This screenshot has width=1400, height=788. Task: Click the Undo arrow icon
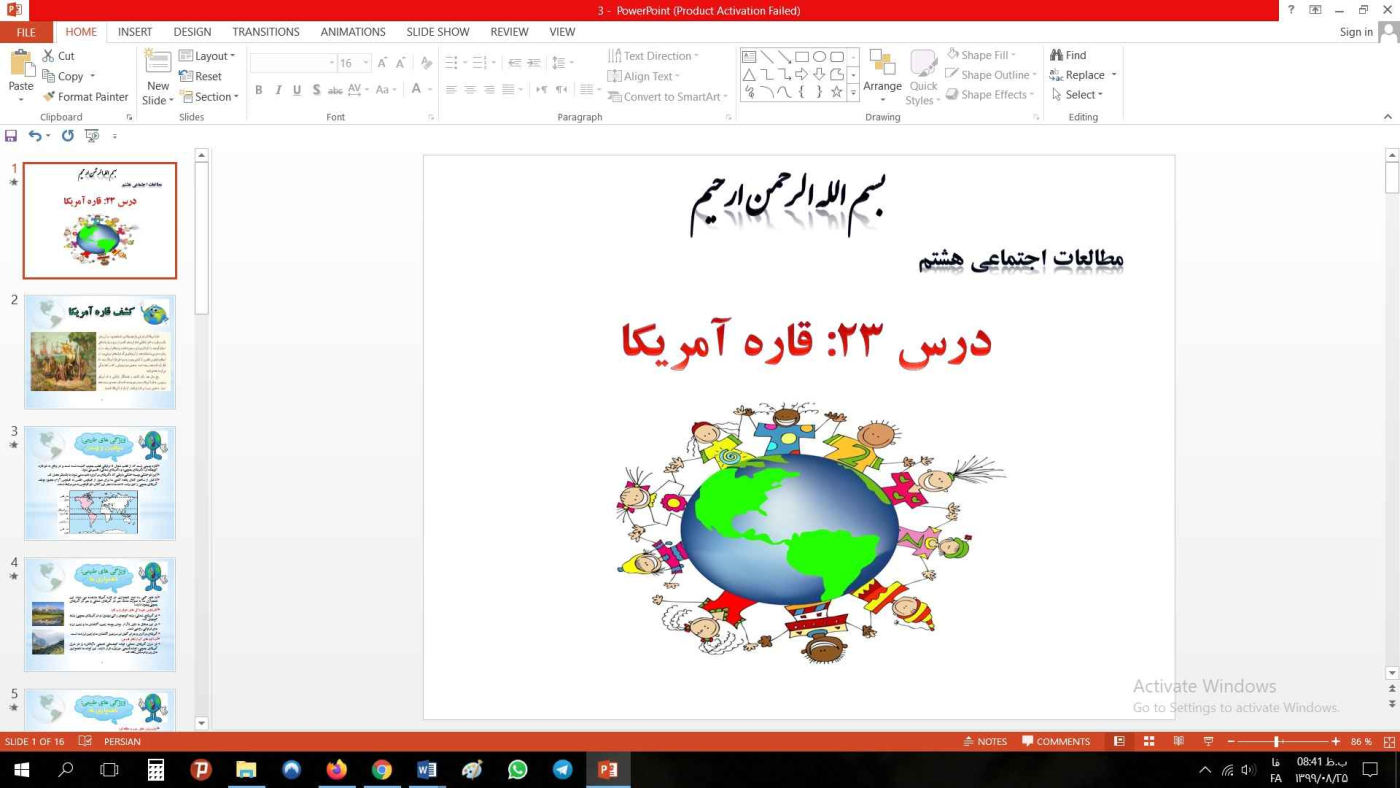tap(35, 136)
